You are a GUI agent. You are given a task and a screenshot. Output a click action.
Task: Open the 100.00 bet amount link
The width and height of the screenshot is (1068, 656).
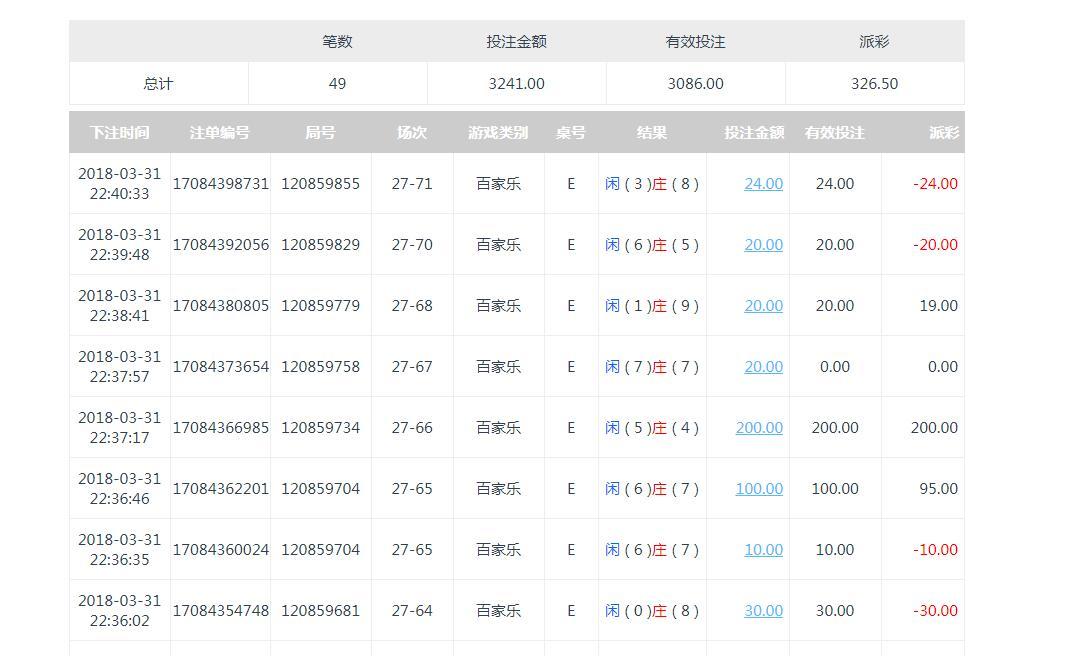coord(759,489)
